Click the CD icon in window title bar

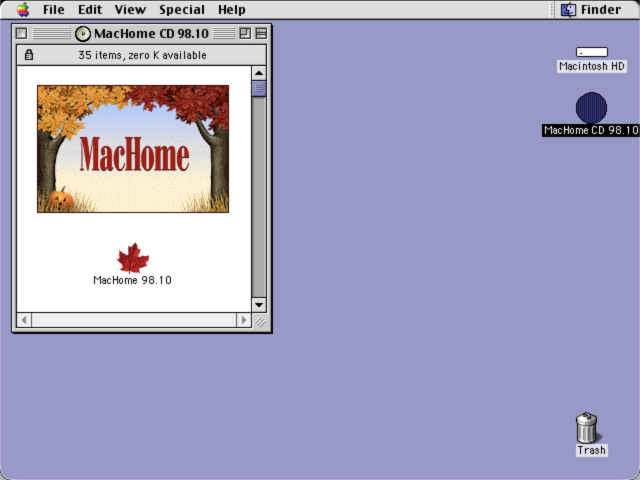tap(83, 33)
